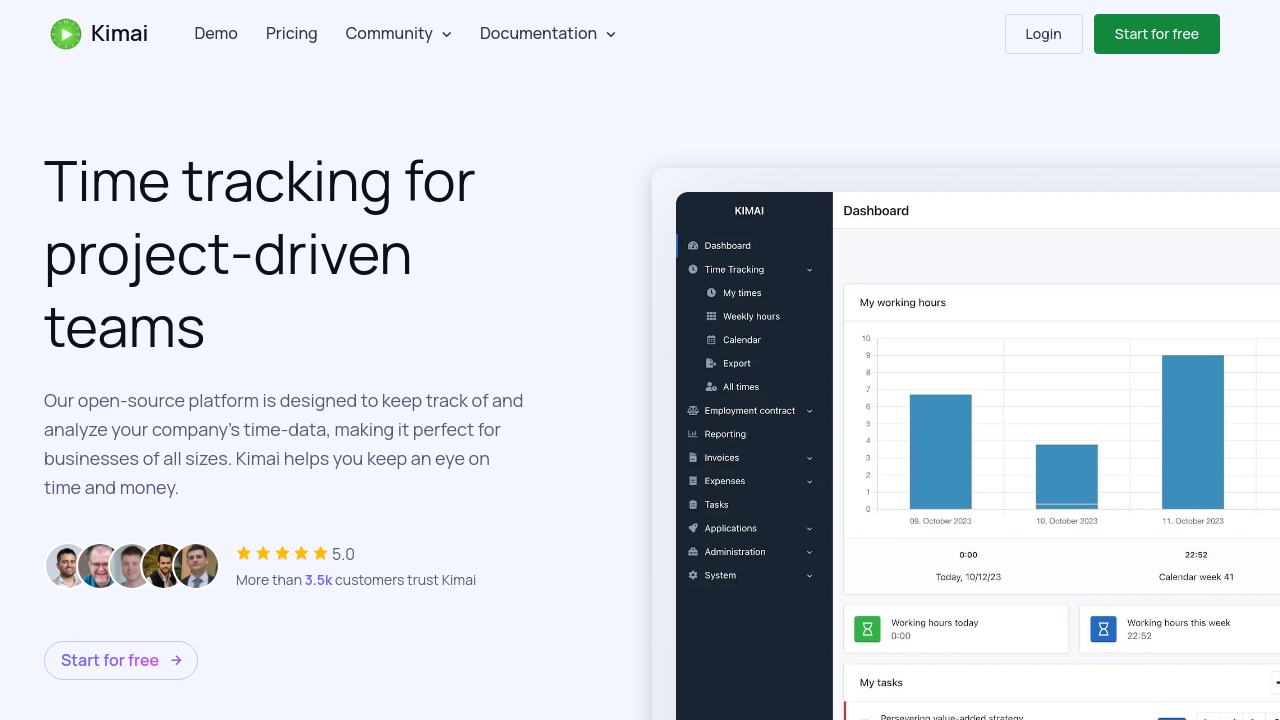Click the 5.0 rating value
The width and height of the screenshot is (1280, 720).
(x=343, y=554)
